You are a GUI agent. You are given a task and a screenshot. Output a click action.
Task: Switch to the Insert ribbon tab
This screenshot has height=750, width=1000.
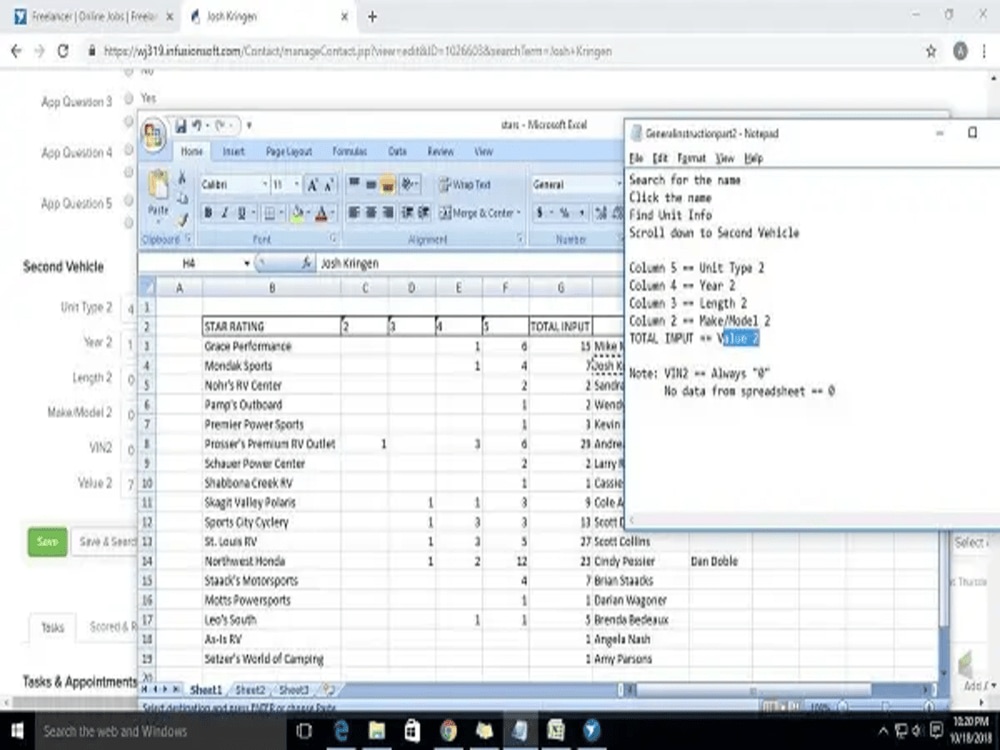click(x=233, y=152)
